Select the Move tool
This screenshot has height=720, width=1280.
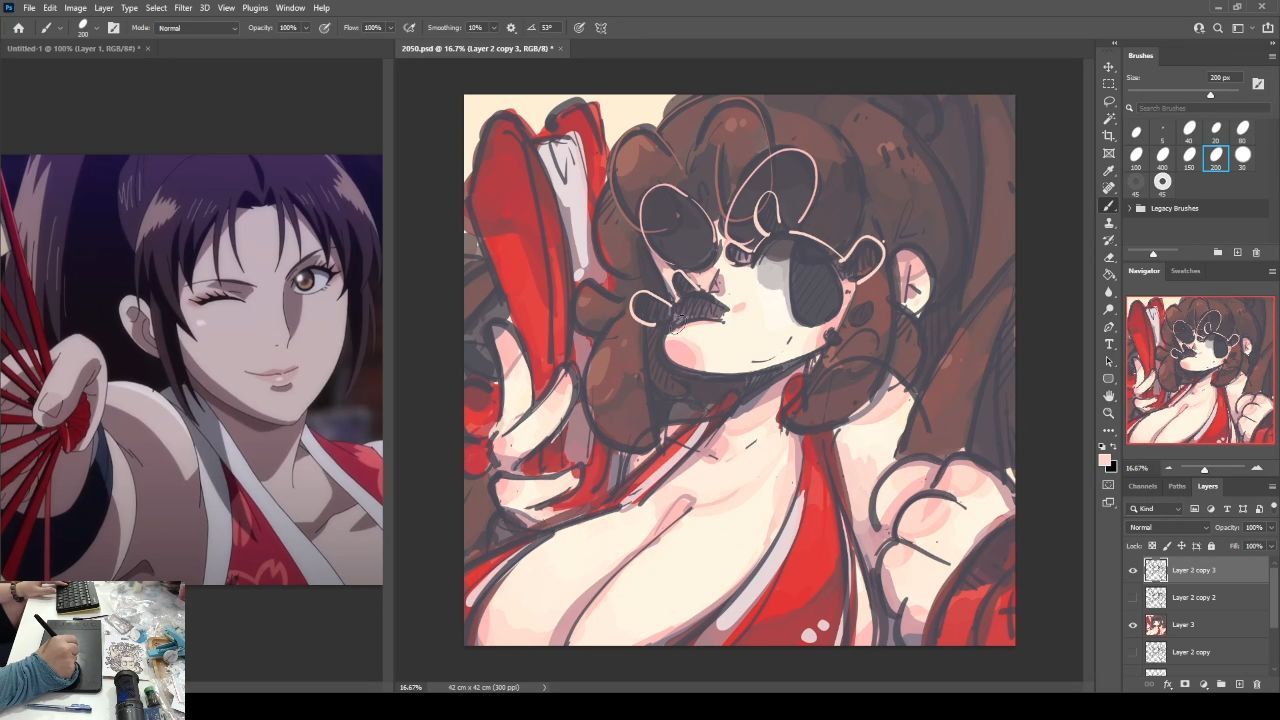(x=1108, y=67)
